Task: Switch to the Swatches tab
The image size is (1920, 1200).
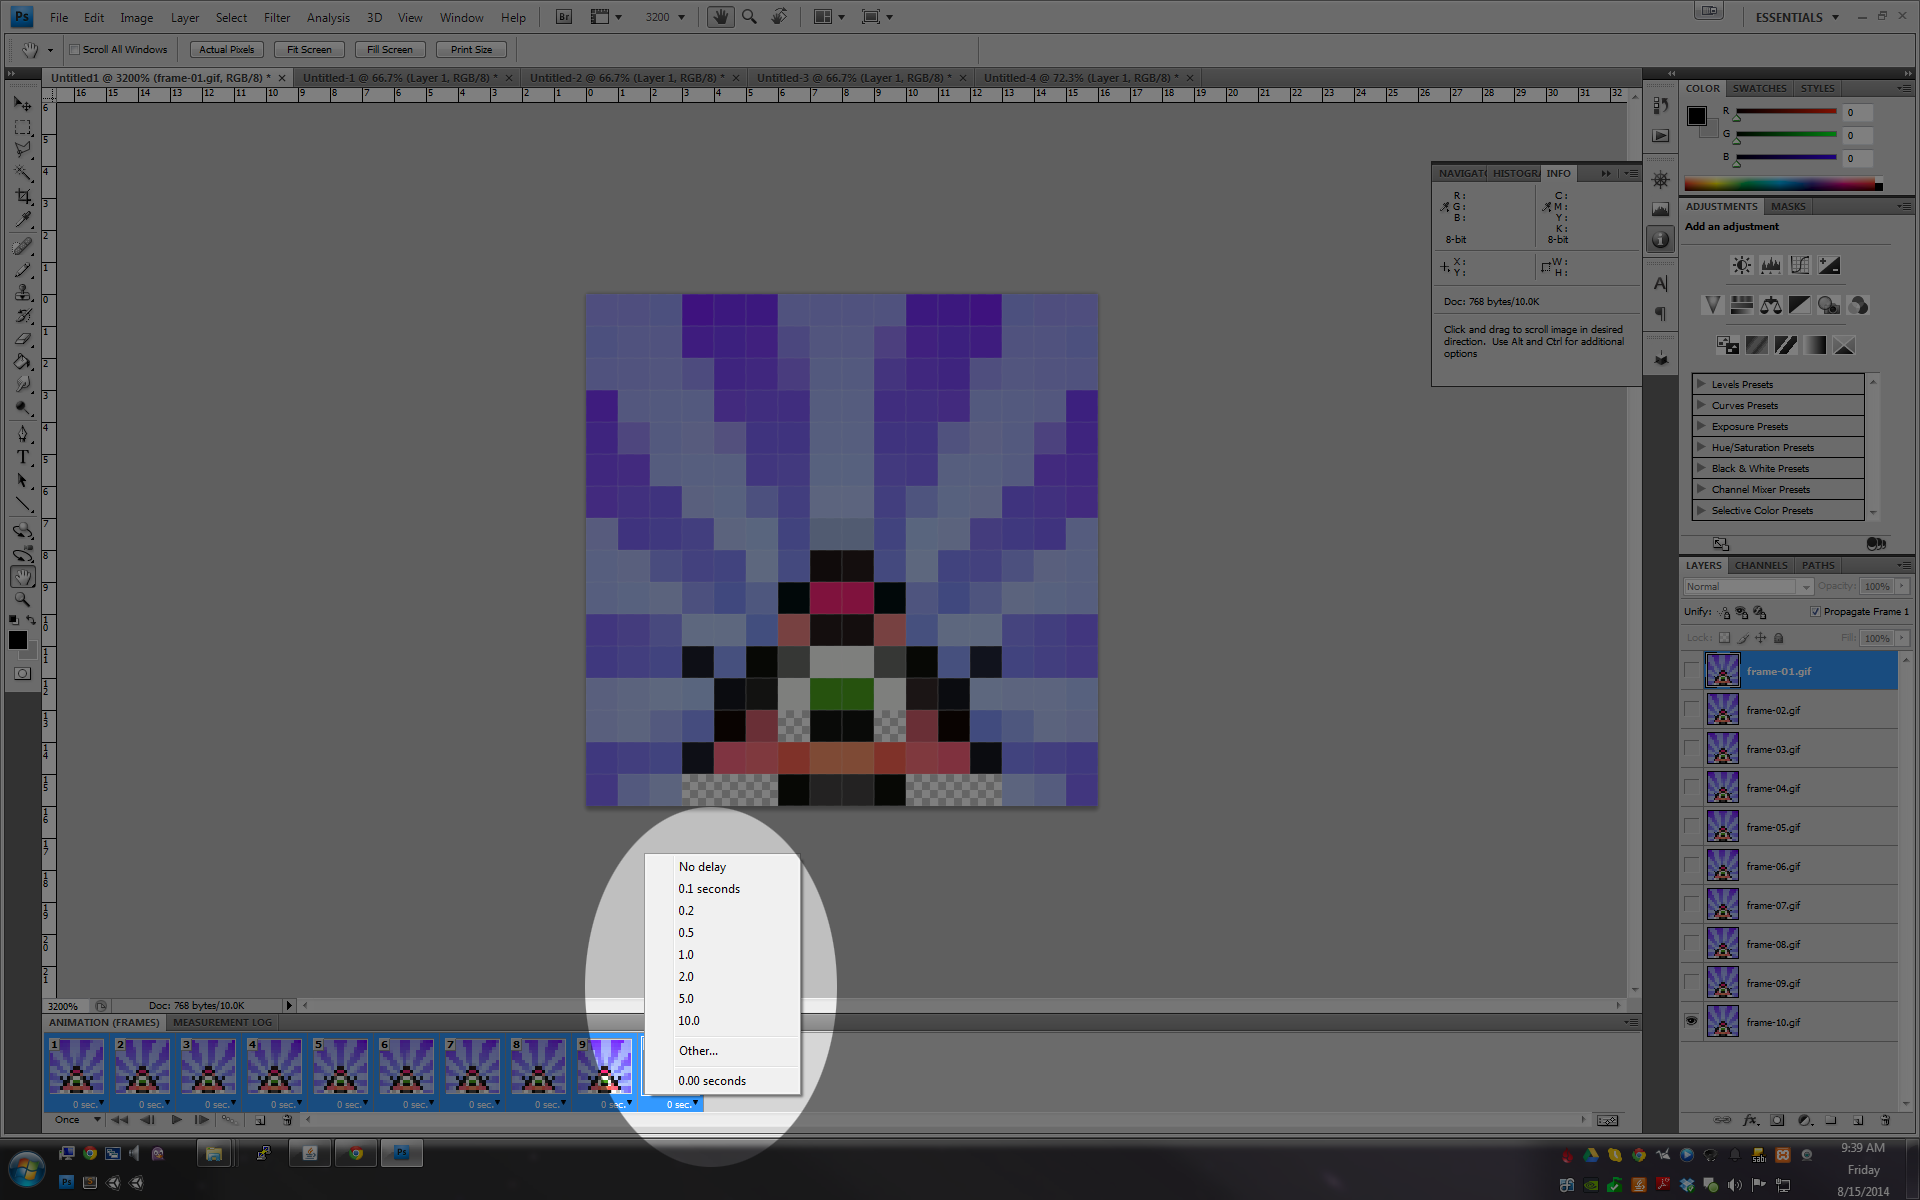Action: [1759, 88]
